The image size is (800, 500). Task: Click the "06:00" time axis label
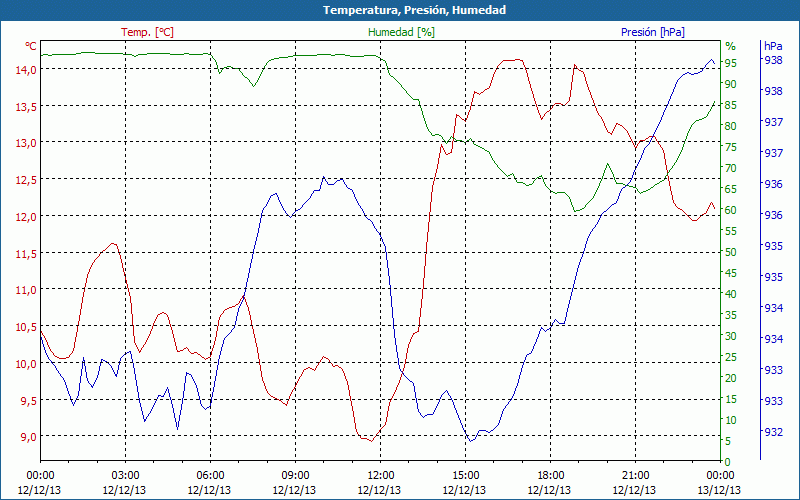pos(210,476)
